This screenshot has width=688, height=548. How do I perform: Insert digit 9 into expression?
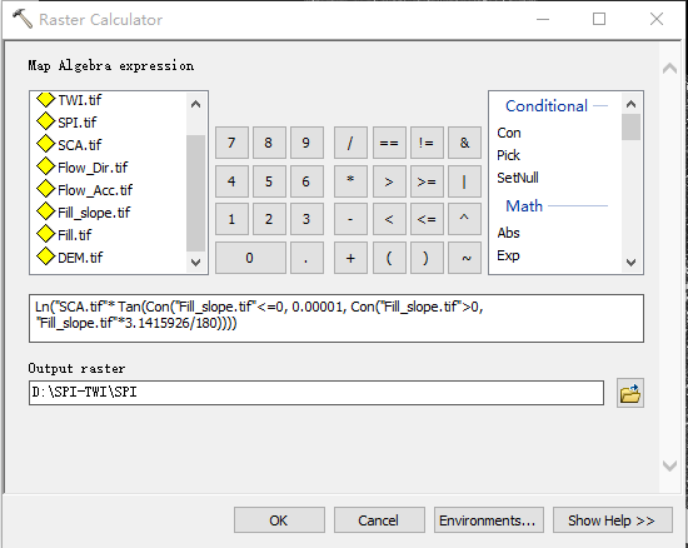click(307, 143)
